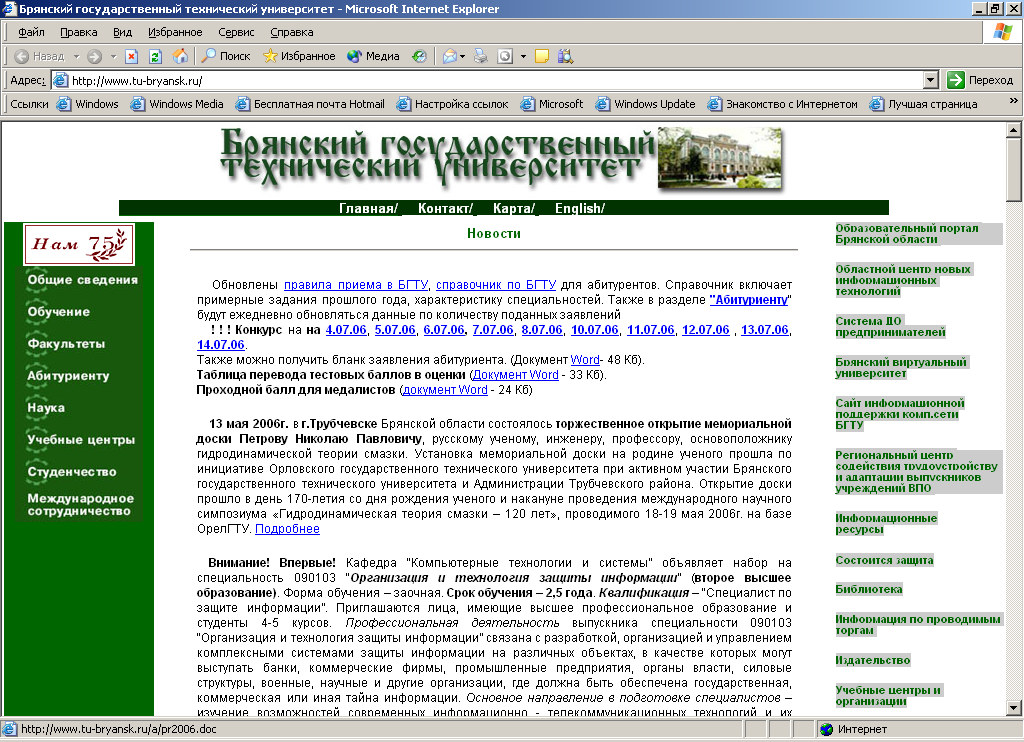The height and width of the screenshot is (742, 1024).
Task: Open the Абитуриенту sidebar section
Action: click(x=68, y=376)
